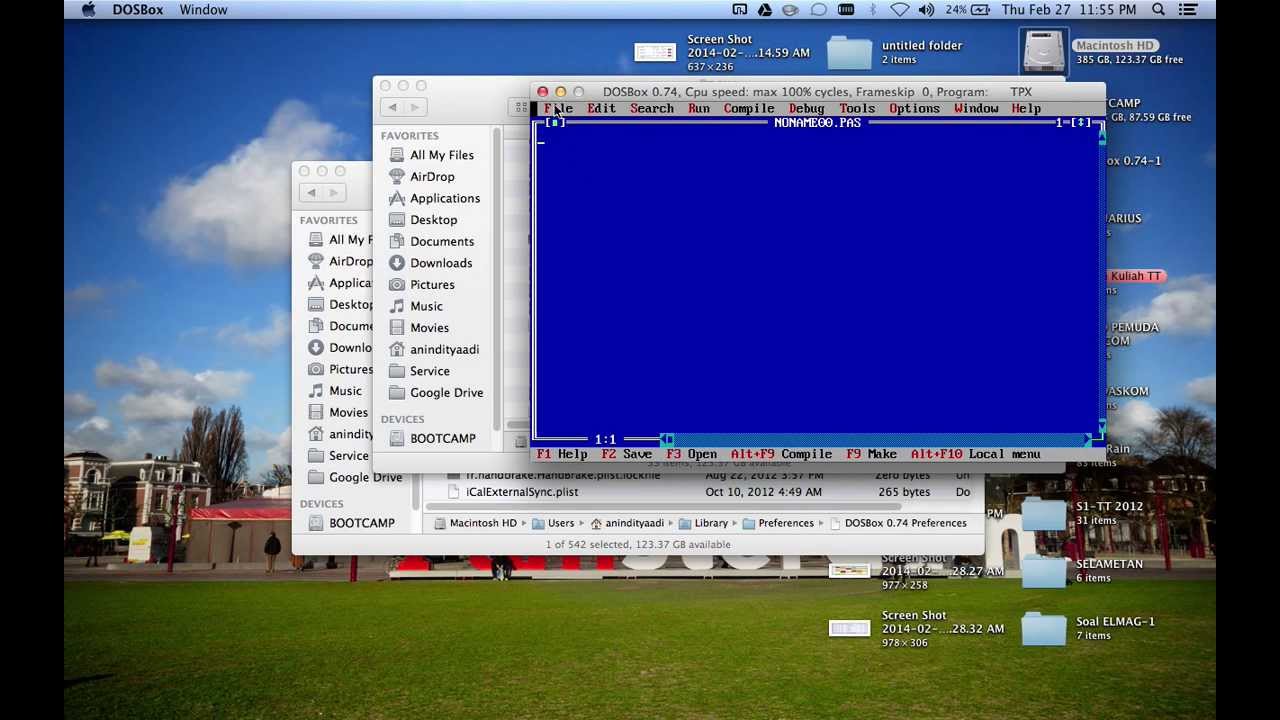Viewport: 1280px width, 720px height.
Task: Open the macOS Window menu
Action: [x=203, y=10]
